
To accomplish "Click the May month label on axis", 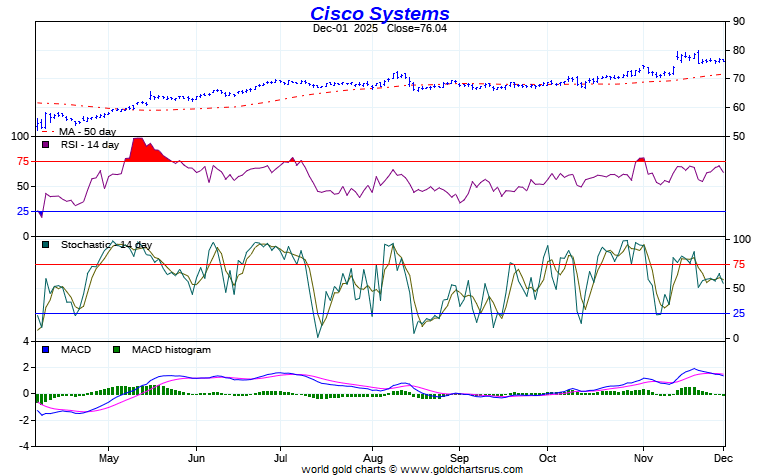I will pyautogui.click(x=109, y=458).
